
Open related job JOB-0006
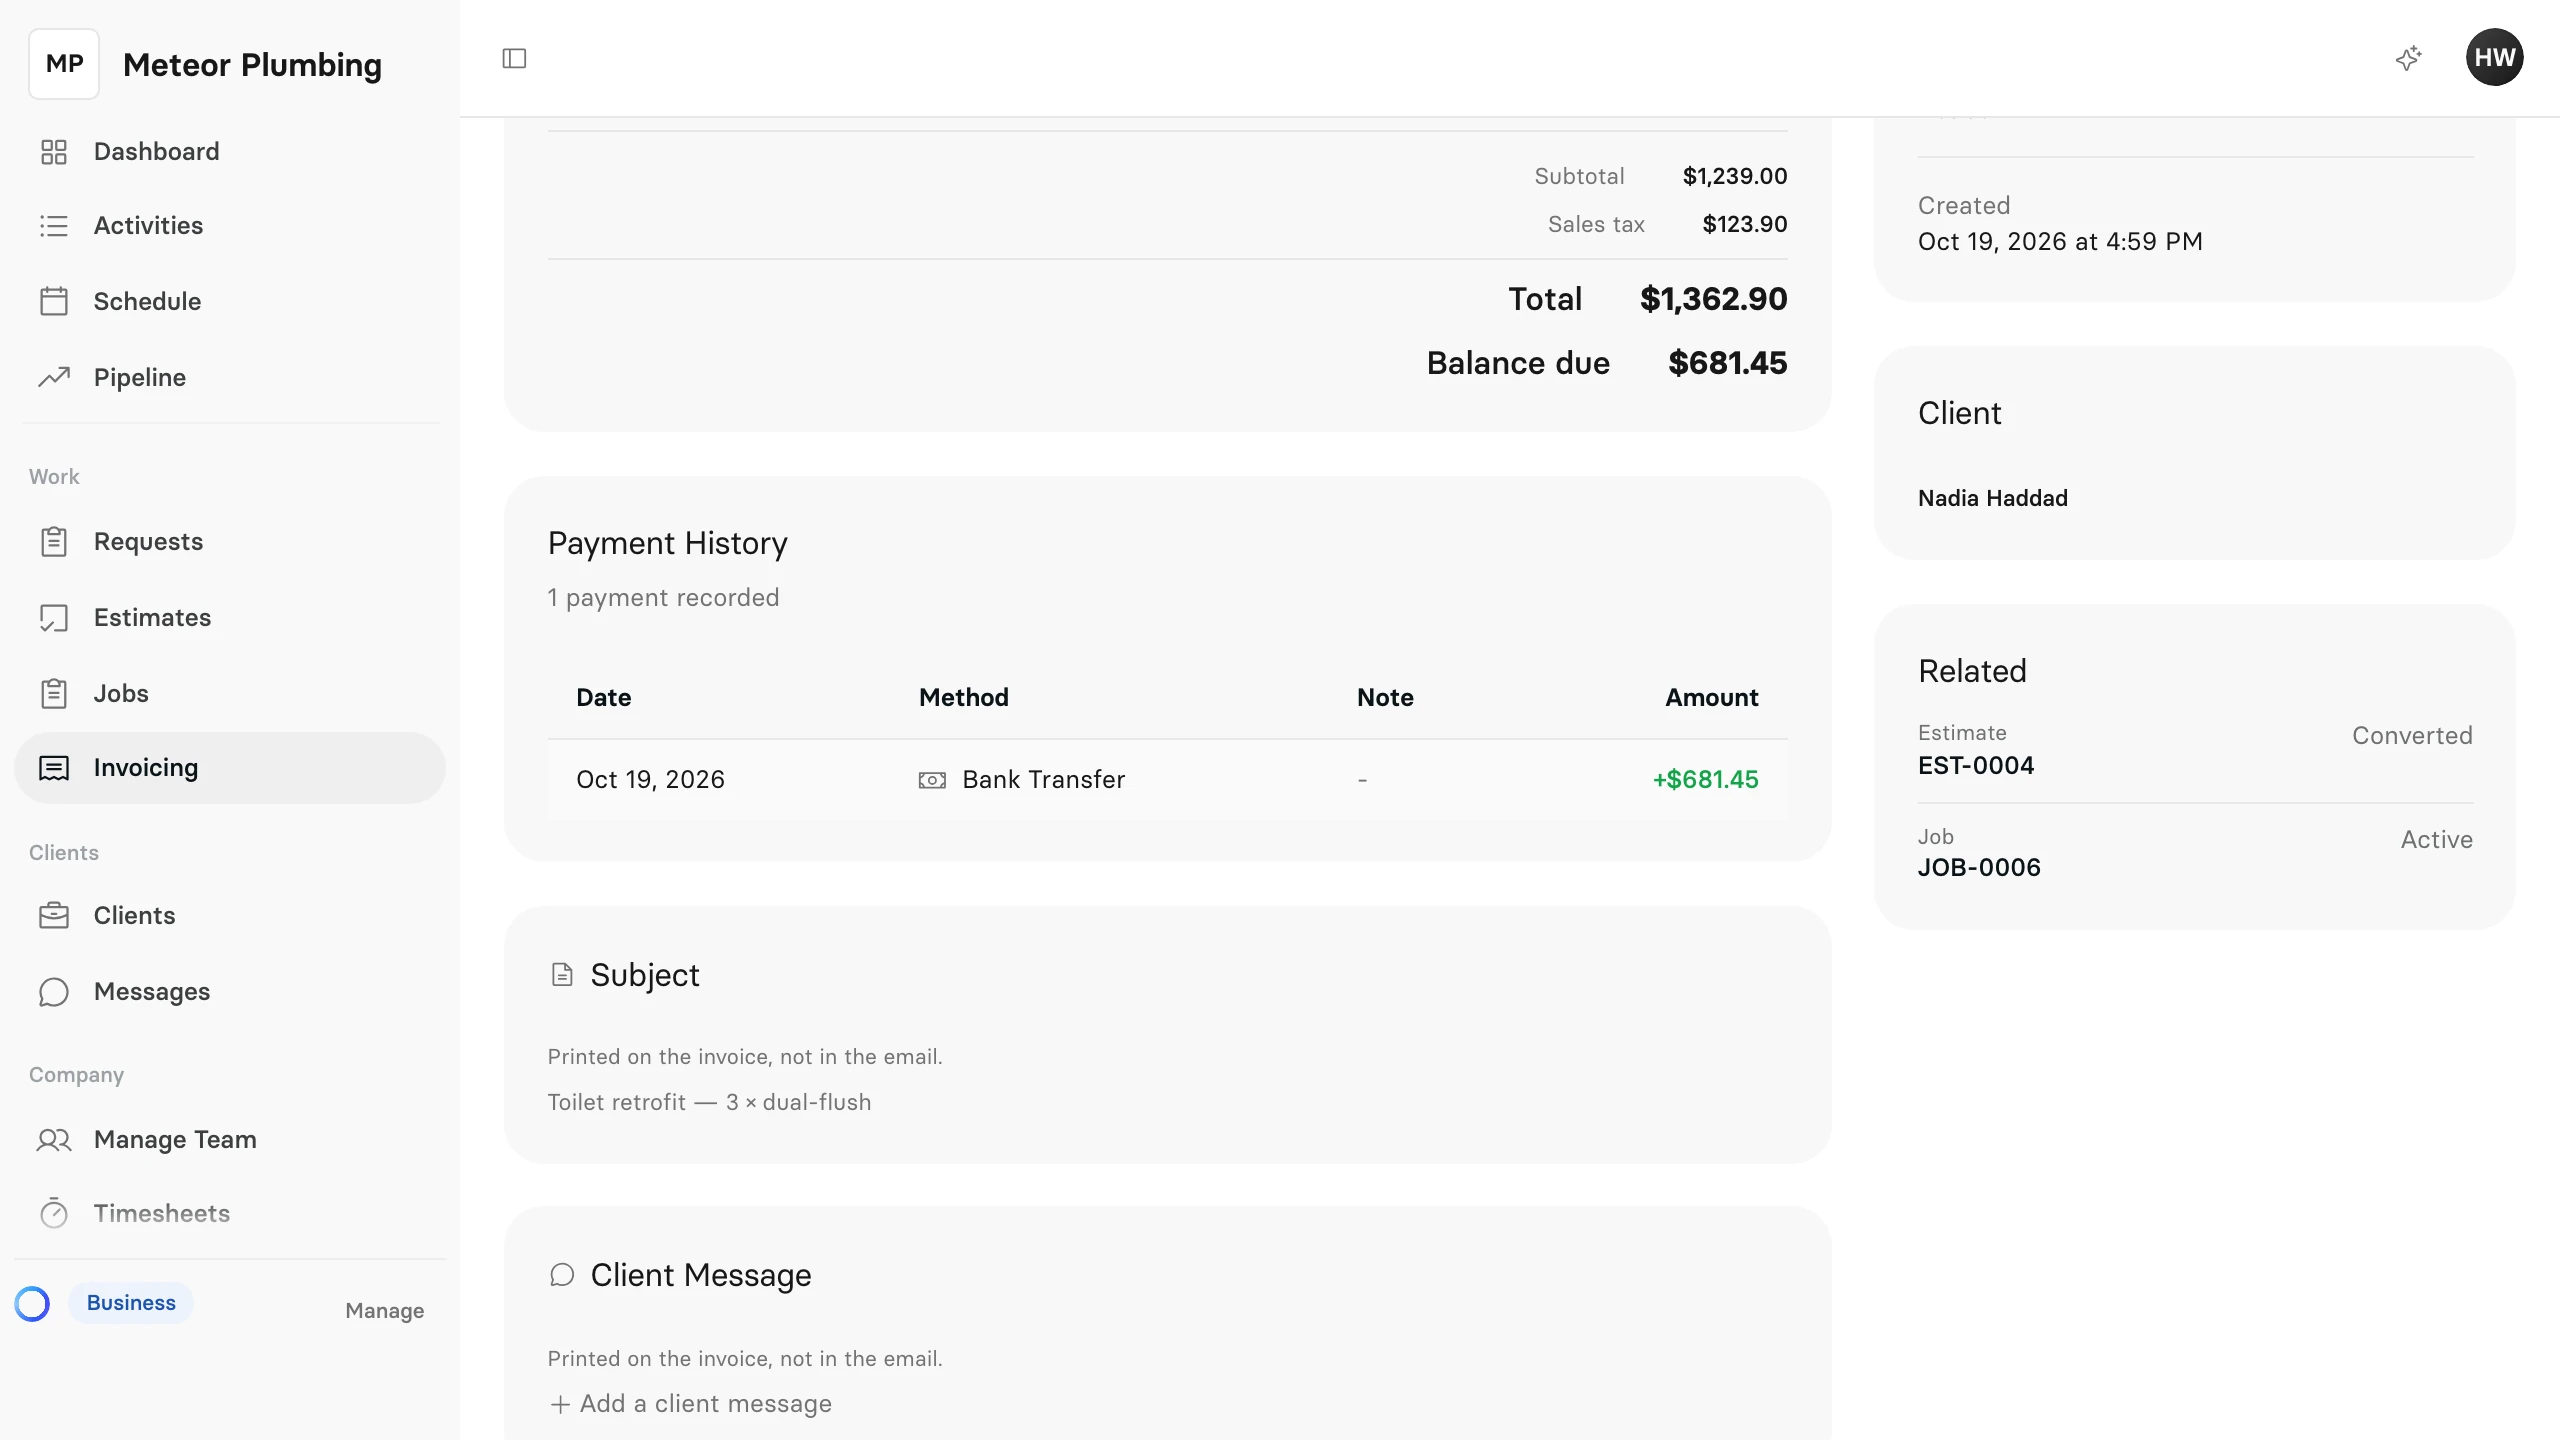[x=1979, y=868]
